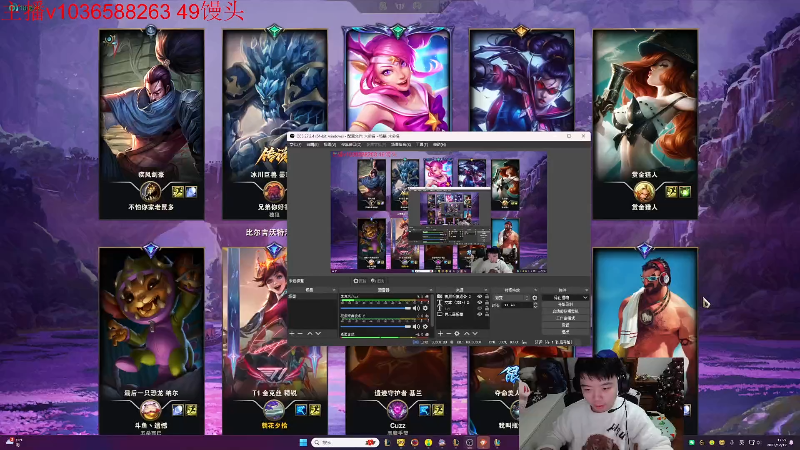Adjust top mixer channel volume slider
This screenshot has width=800, height=450.
click(376, 308)
